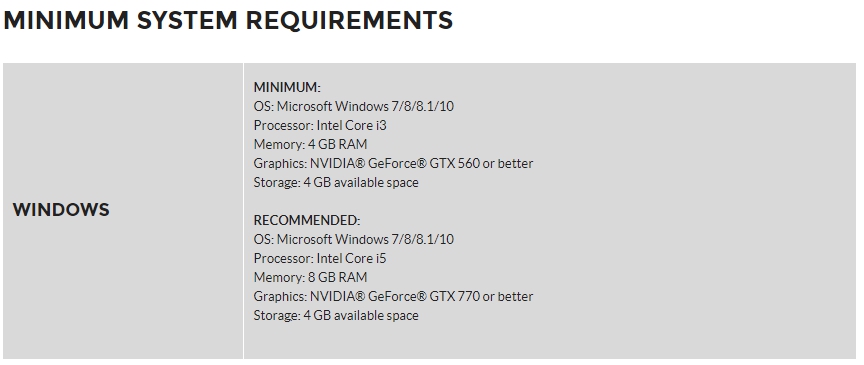
Task: Click the RECOMMENDED: section label
Action: click(306, 220)
